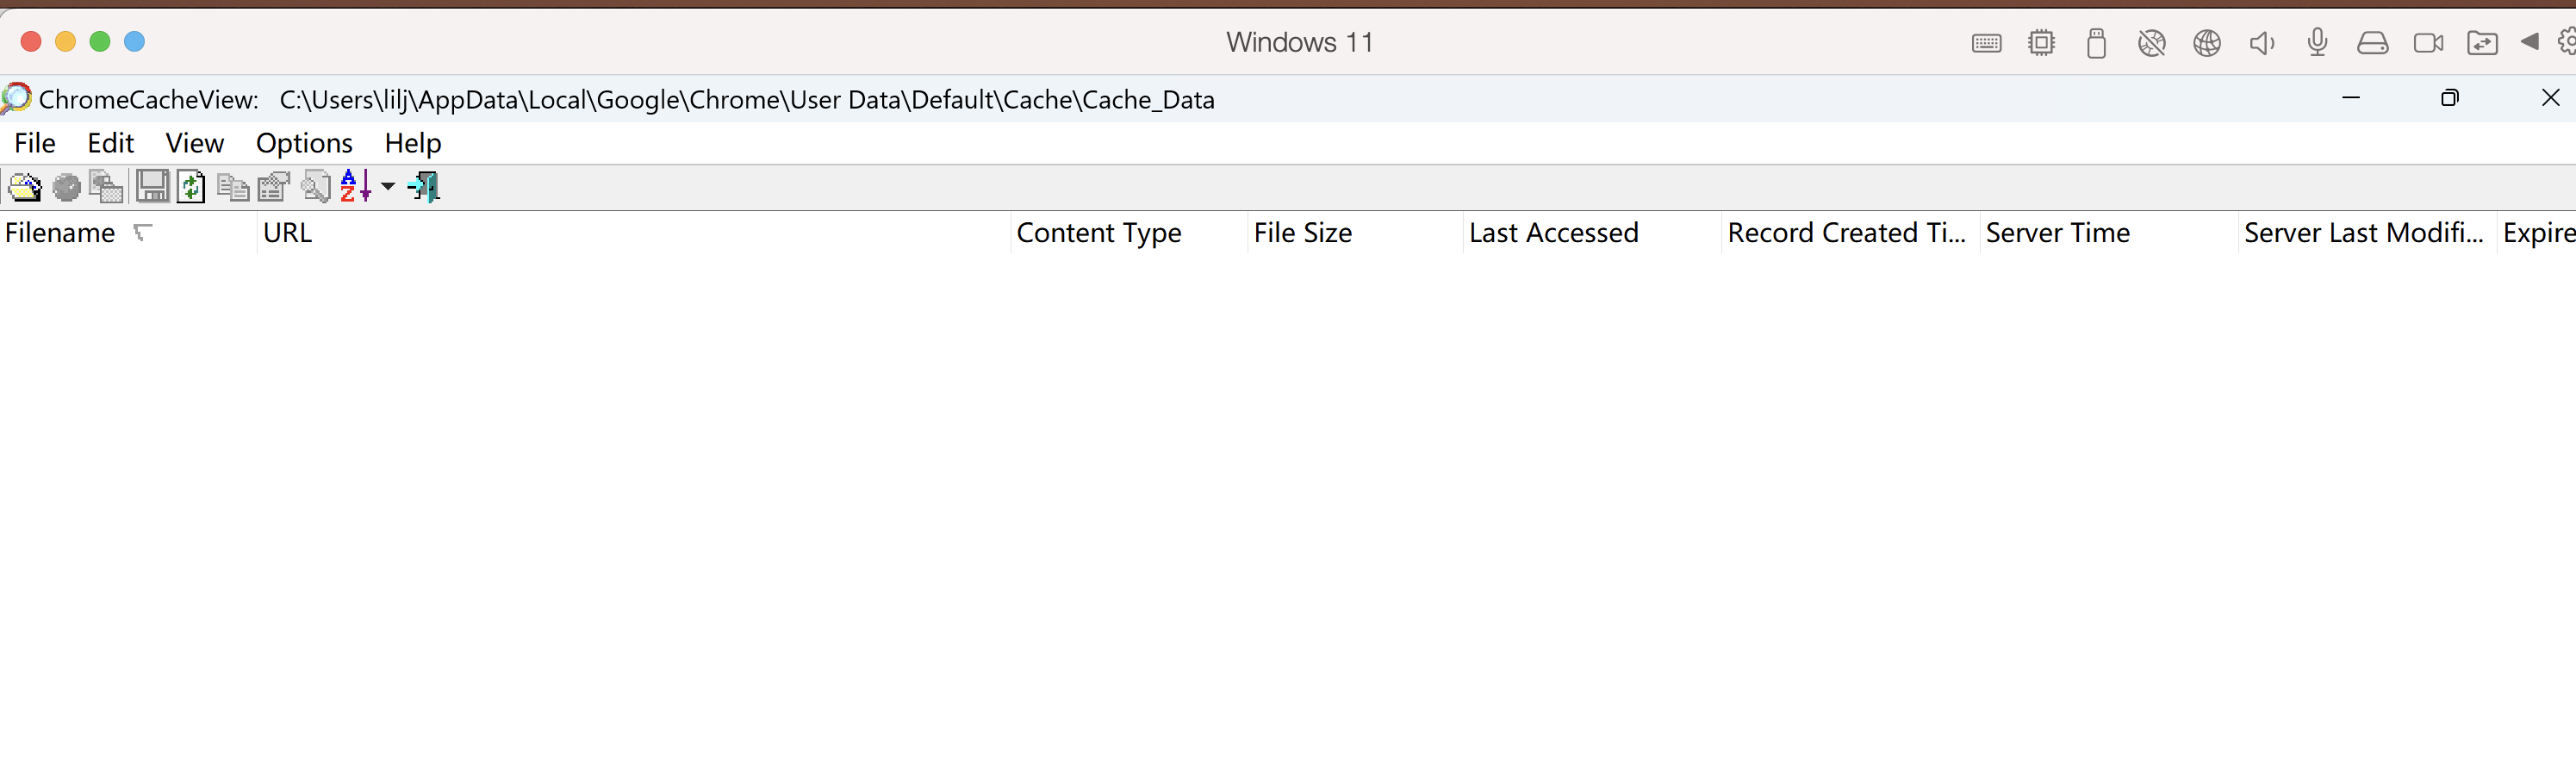Click the VM shared folder icon

pyautogui.click(x=2483, y=43)
